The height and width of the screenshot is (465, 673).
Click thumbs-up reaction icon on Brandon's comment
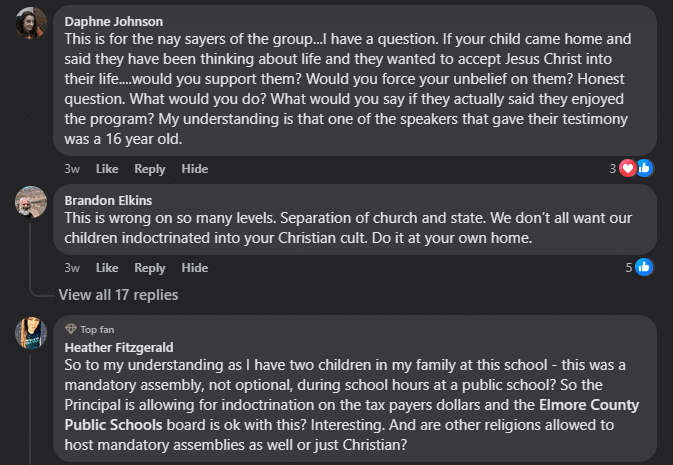644,267
